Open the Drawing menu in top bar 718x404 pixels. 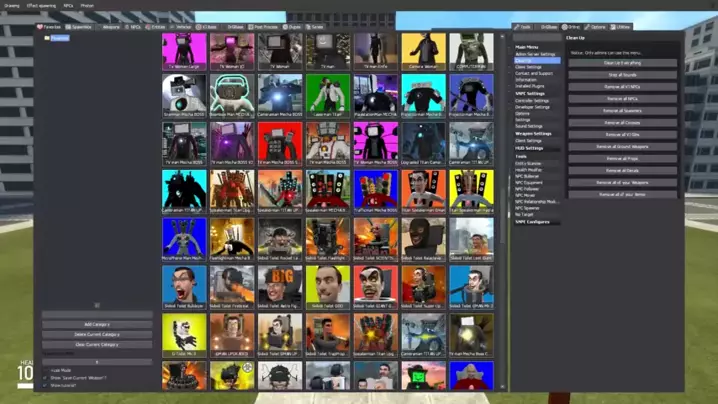[x=12, y=5]
